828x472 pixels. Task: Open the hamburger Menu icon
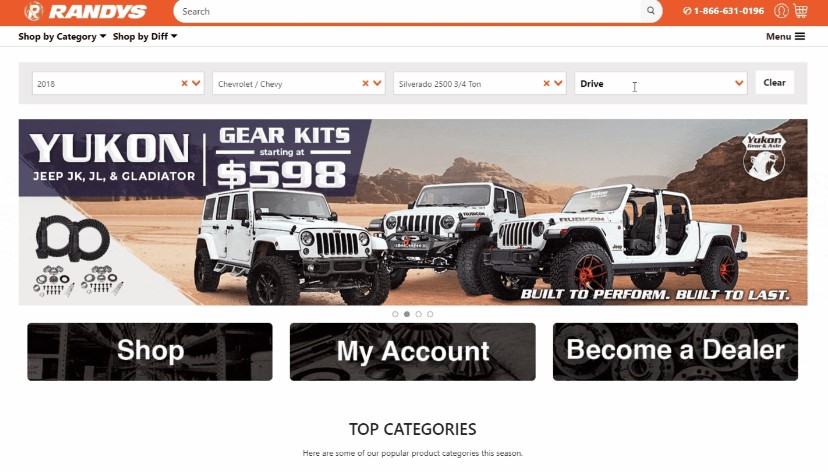click(800, 36)
